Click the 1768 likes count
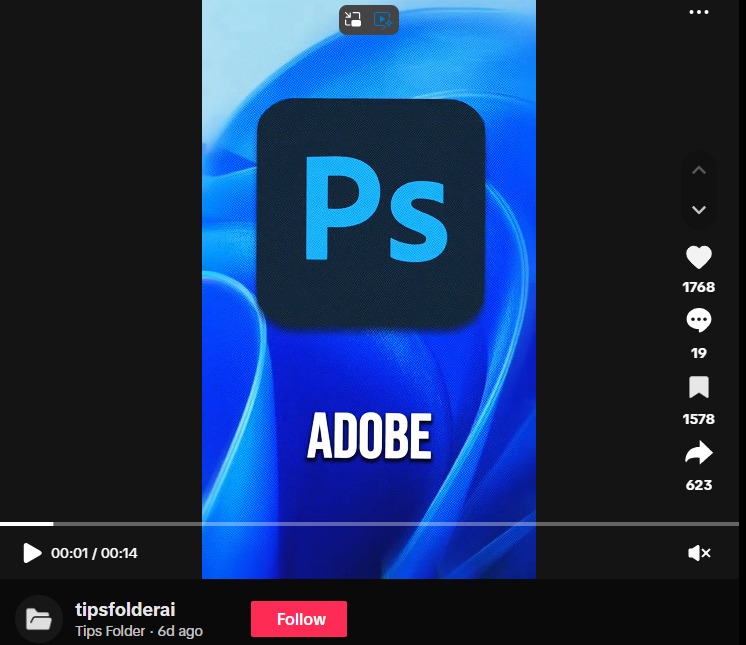This screenshot has width=746, height=645. click(699, 287)
